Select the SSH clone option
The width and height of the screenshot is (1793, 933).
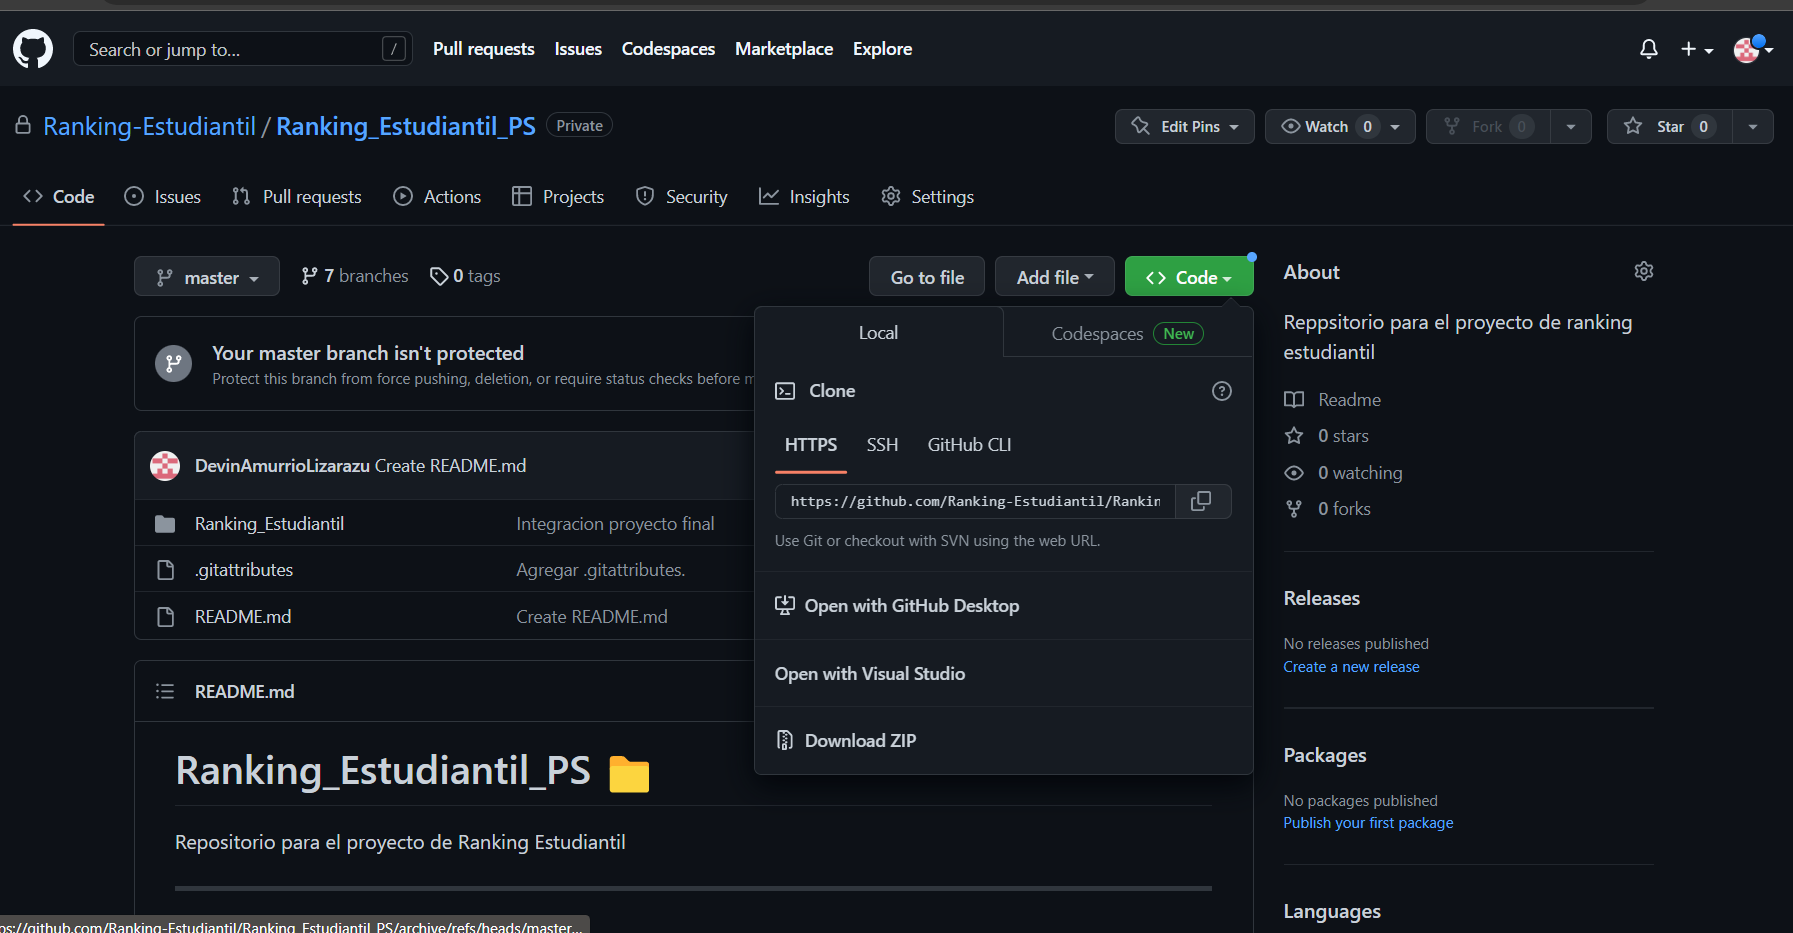tap(882, 445)
